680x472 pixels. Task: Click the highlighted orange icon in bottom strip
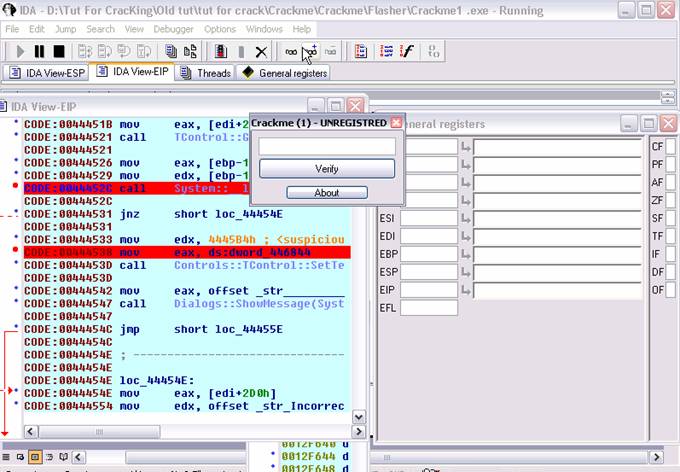[x=35, y=457]
